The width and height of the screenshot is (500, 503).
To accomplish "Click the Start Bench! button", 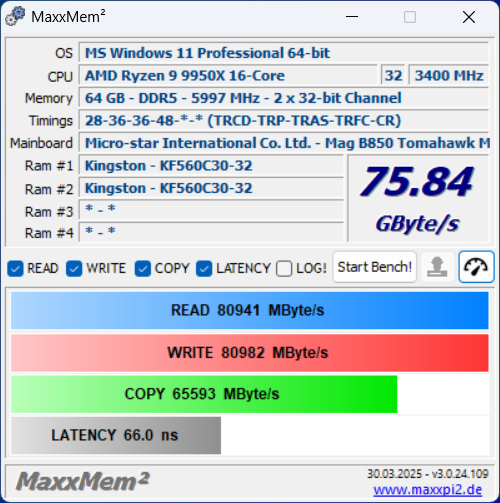I will coord(375,267).
